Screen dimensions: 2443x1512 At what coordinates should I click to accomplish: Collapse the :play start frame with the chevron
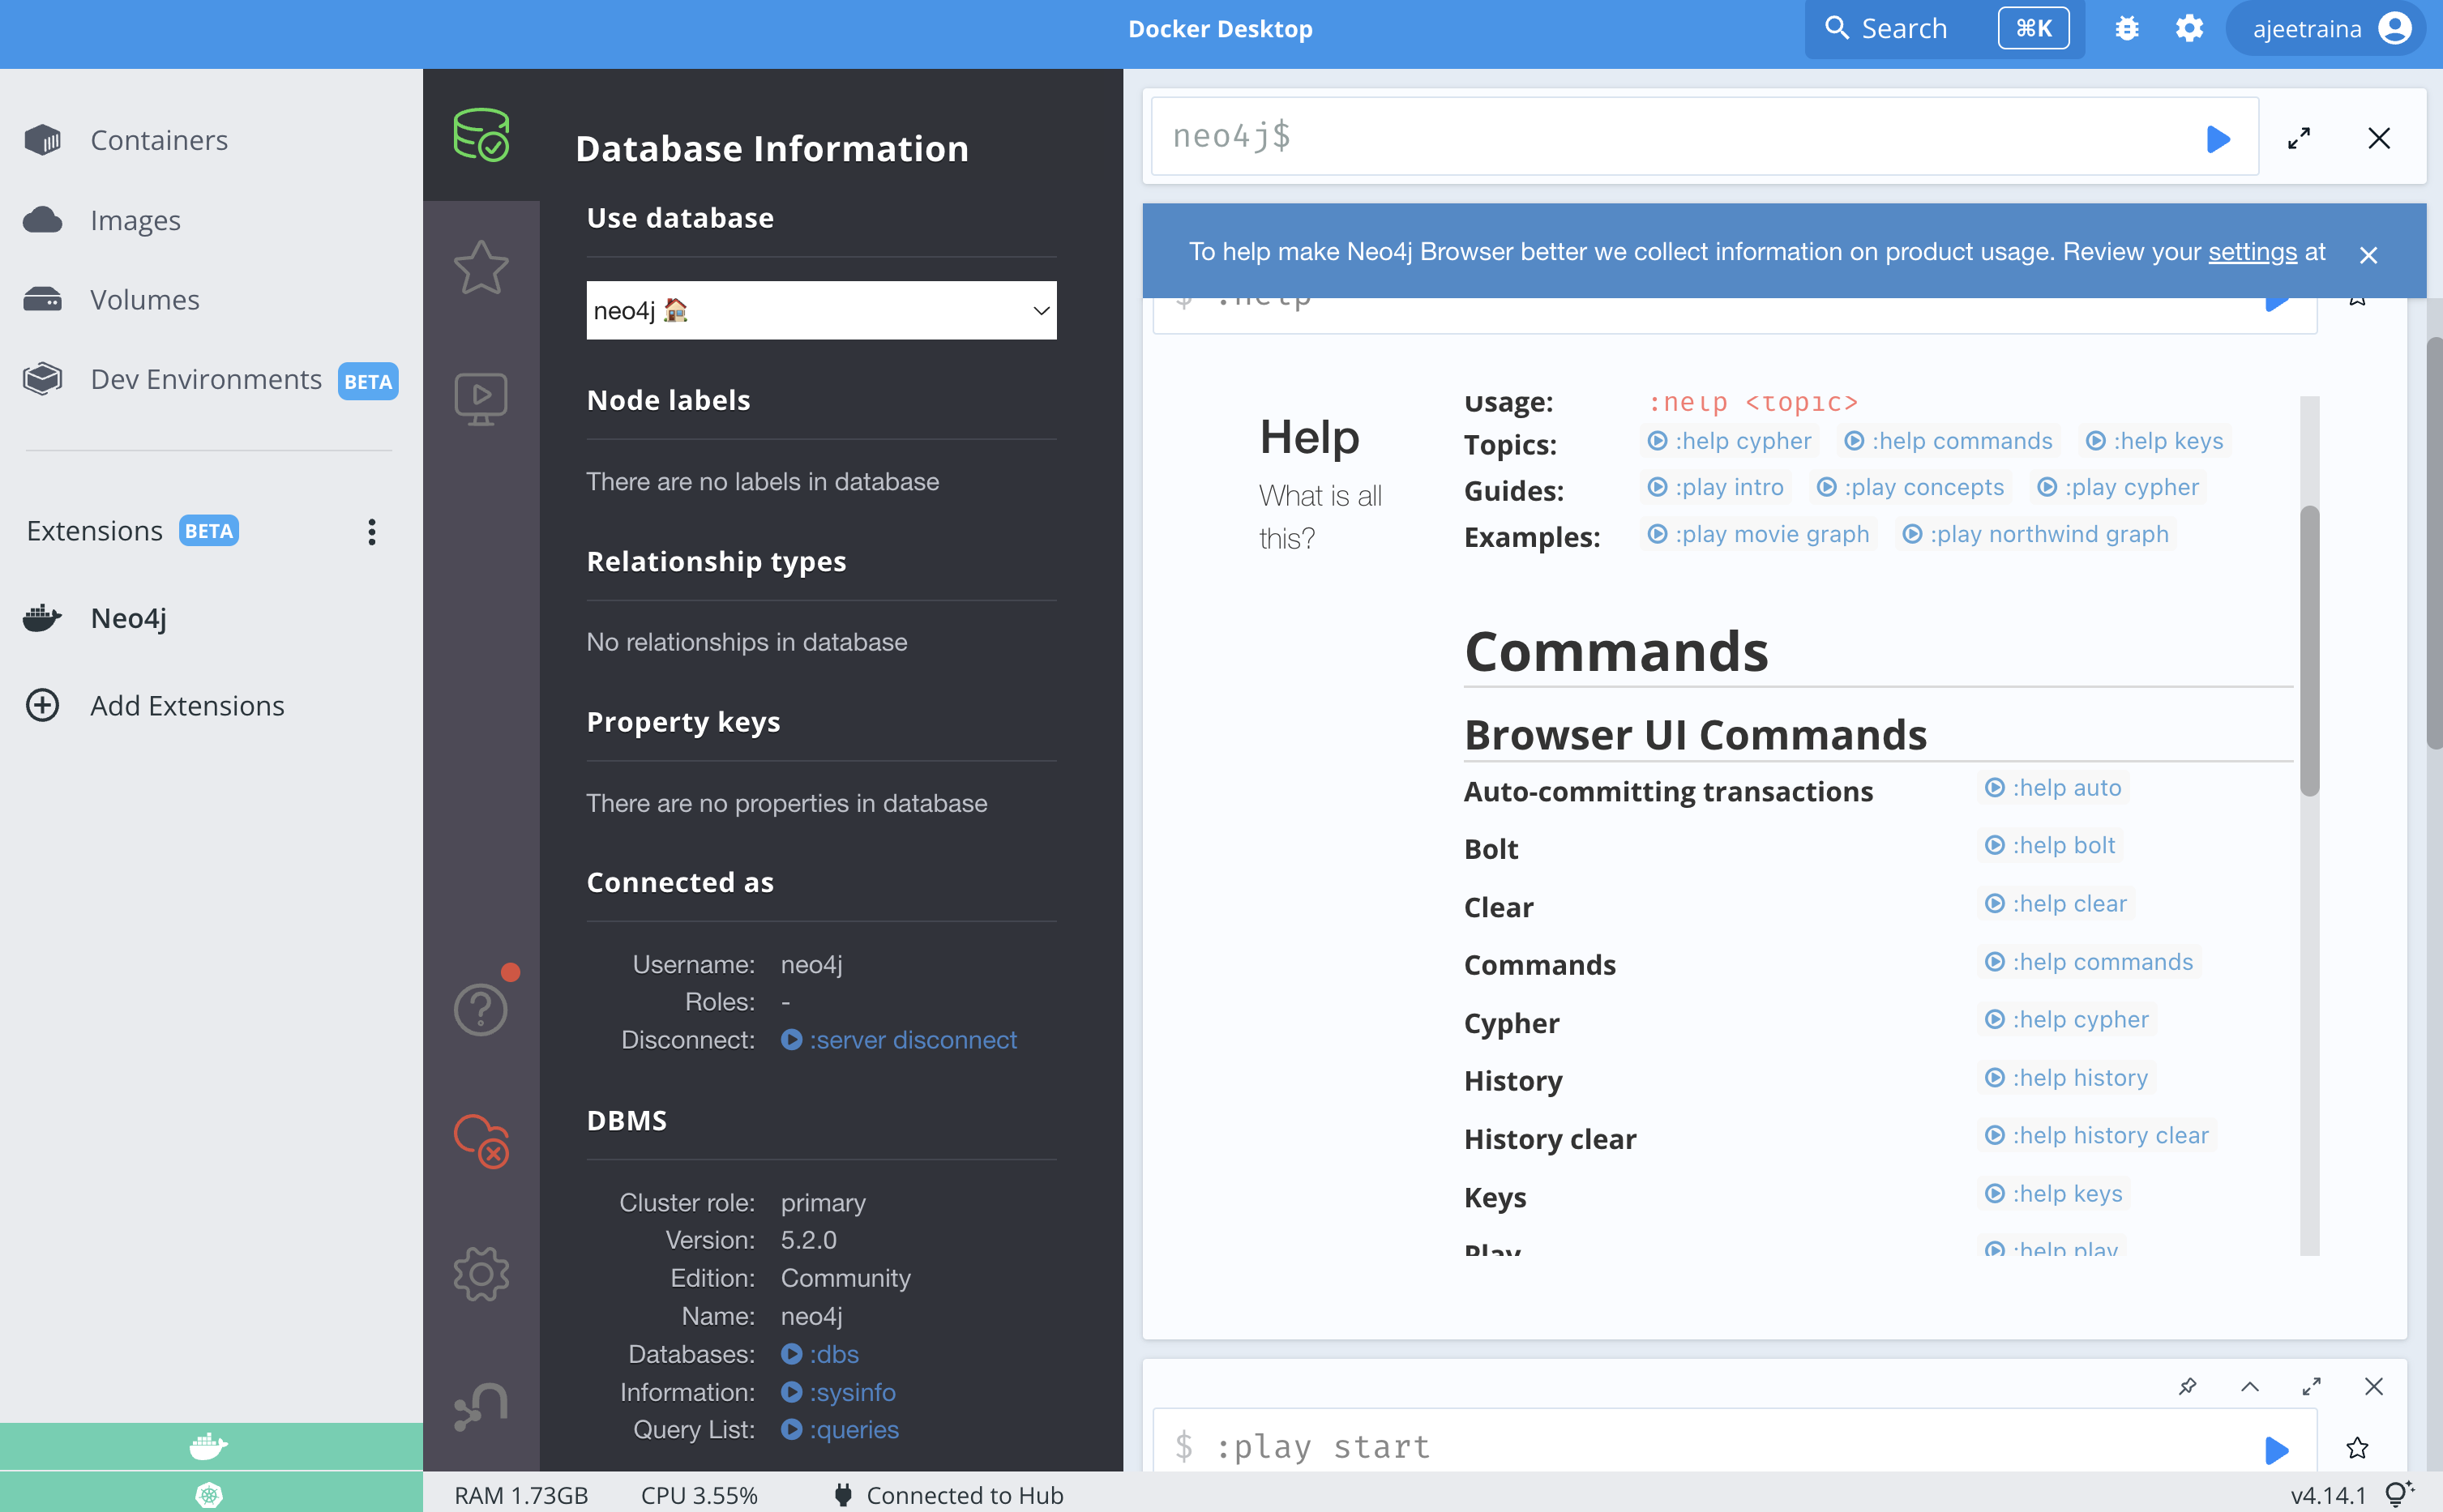coord(2250,1388)
